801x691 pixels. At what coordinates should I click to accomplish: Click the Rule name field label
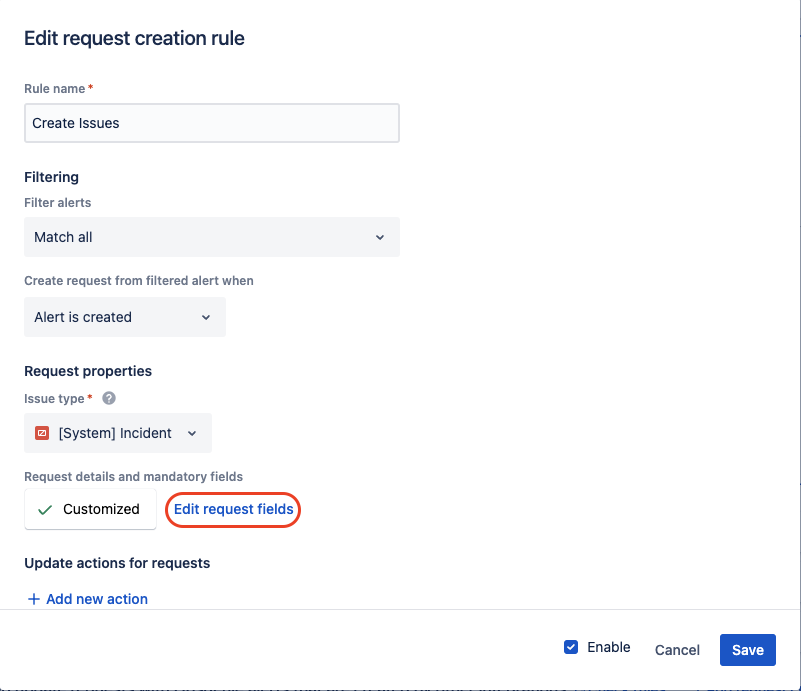click(x=55, y=89)
